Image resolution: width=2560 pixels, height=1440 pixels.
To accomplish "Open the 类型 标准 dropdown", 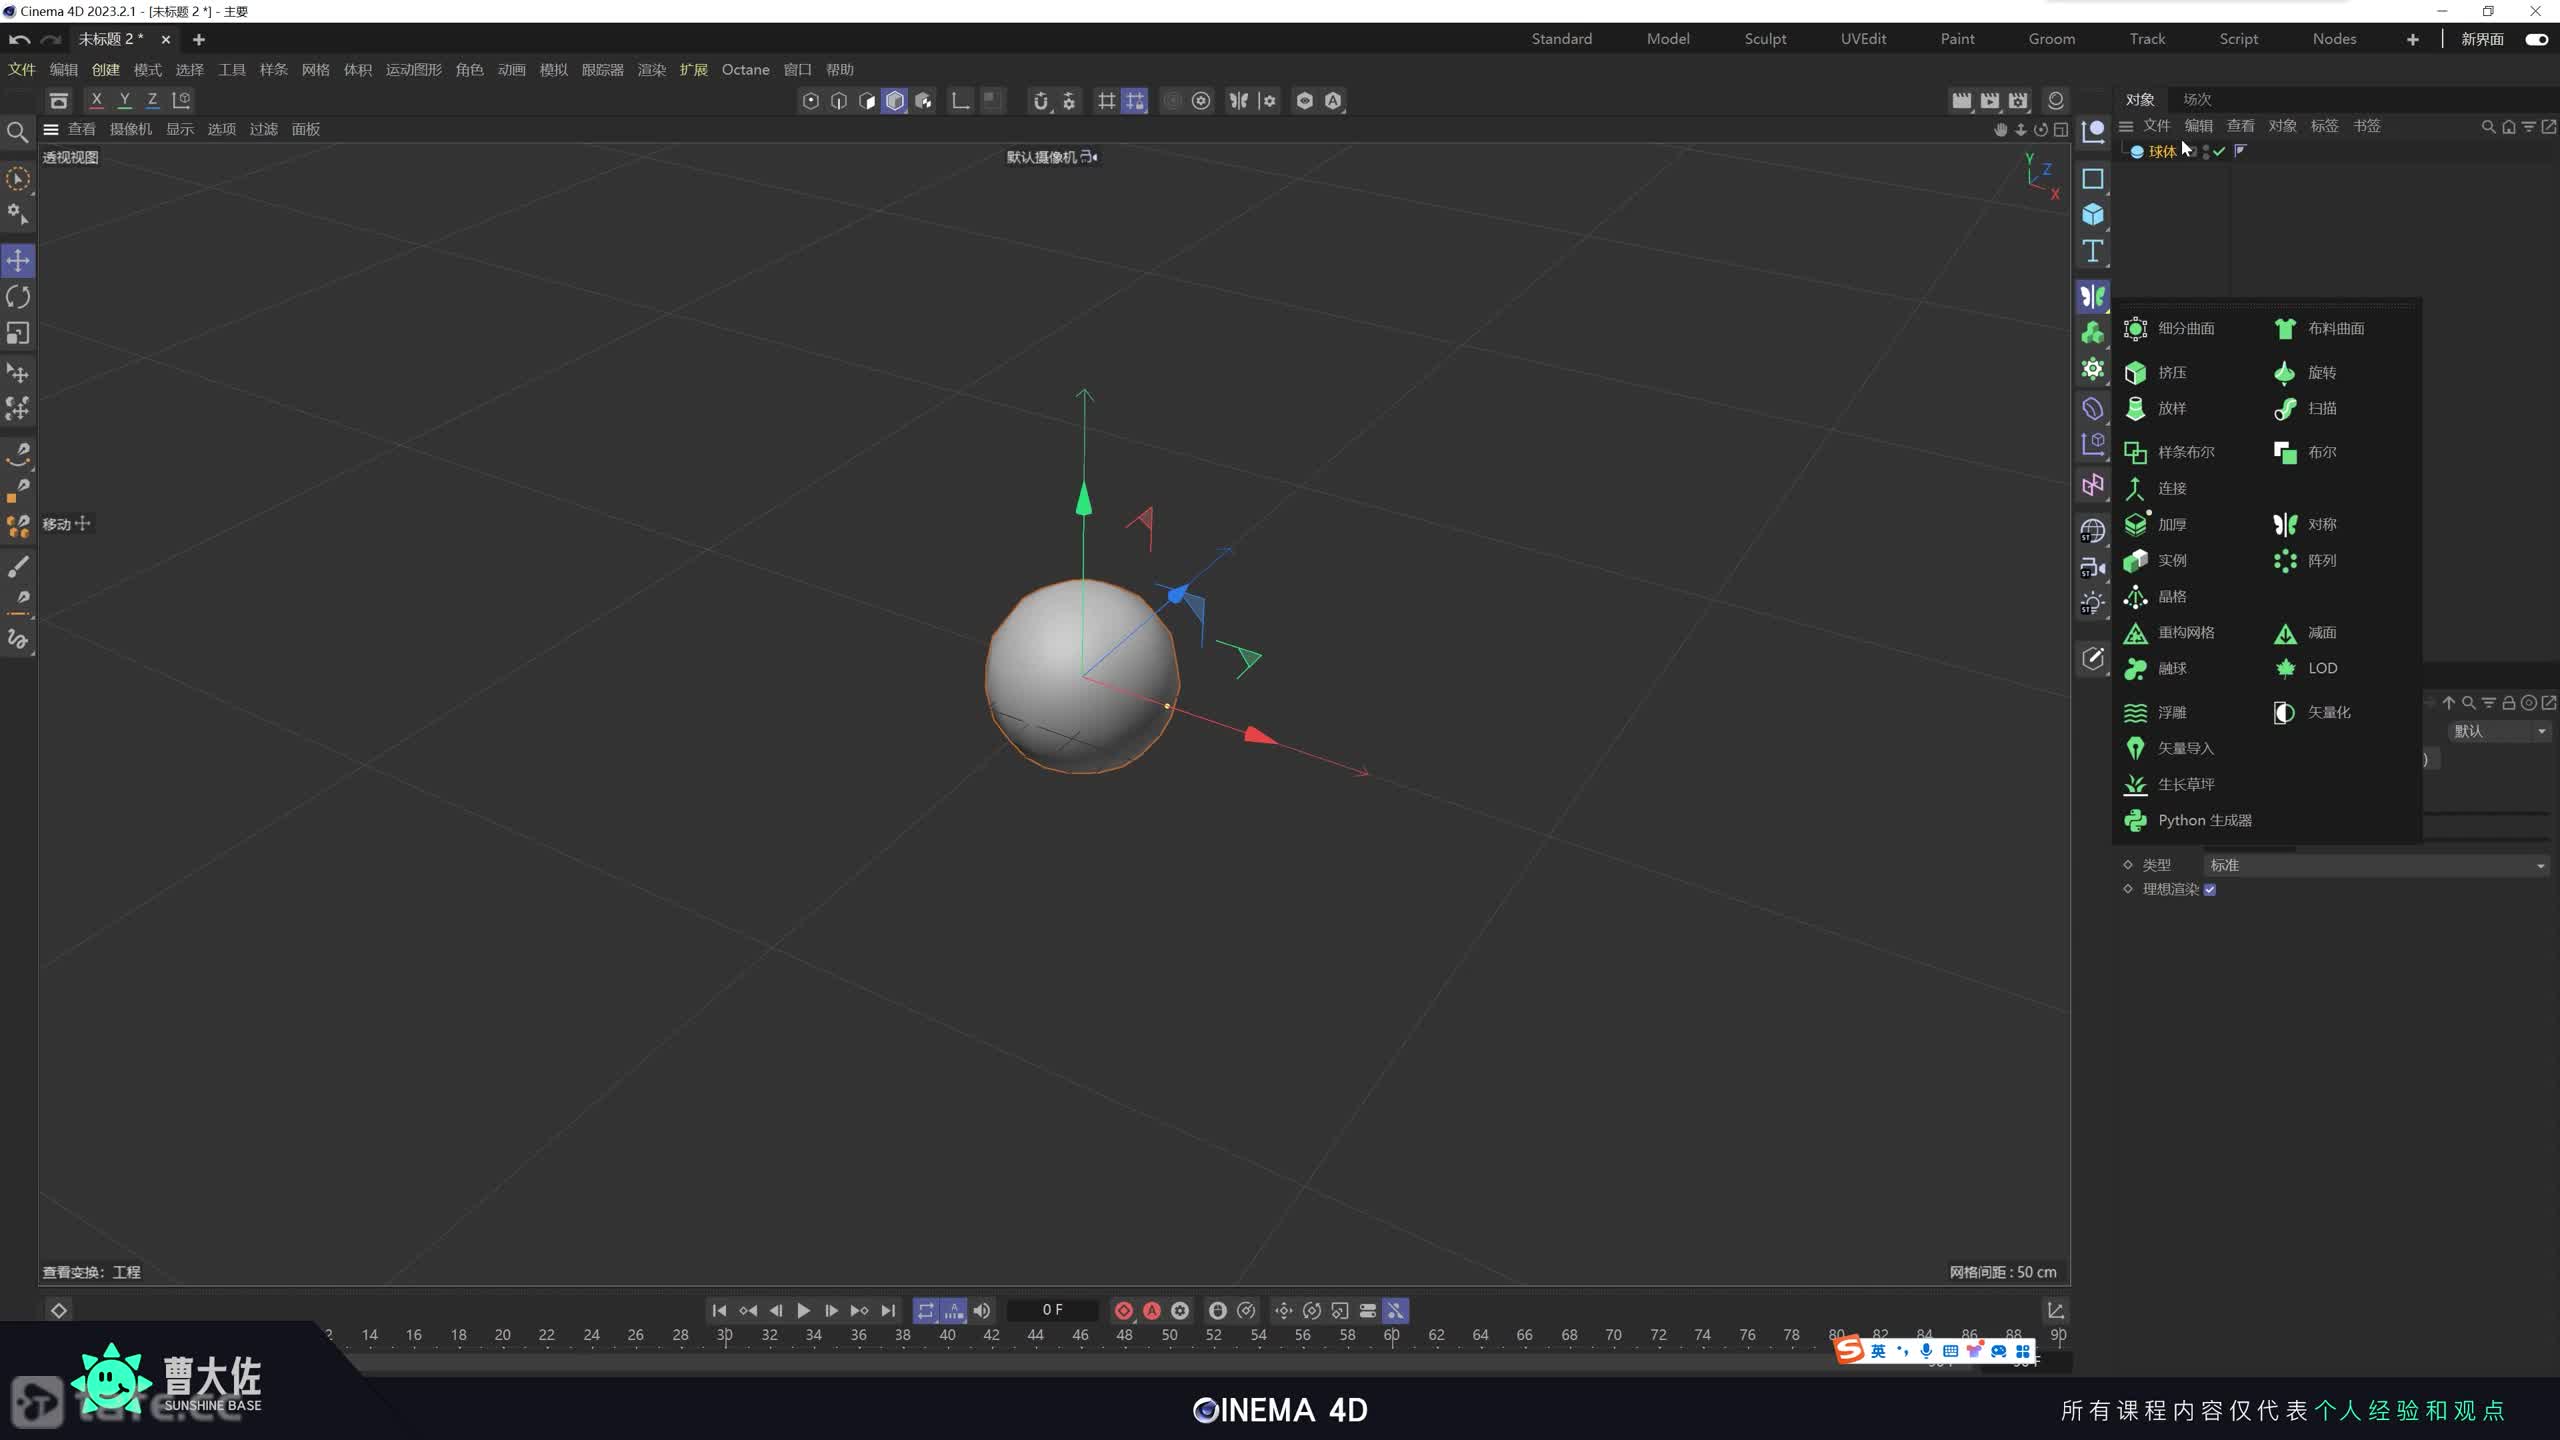I will coord(2376,865).
